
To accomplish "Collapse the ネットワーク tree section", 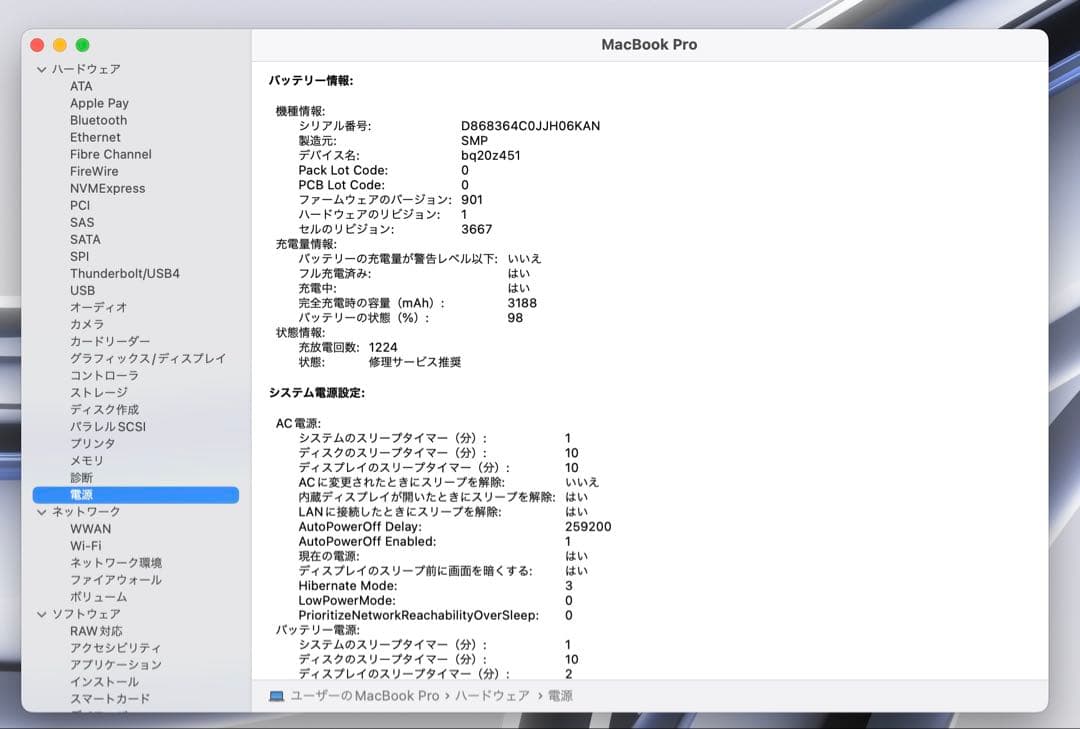I will pos(41,511).
